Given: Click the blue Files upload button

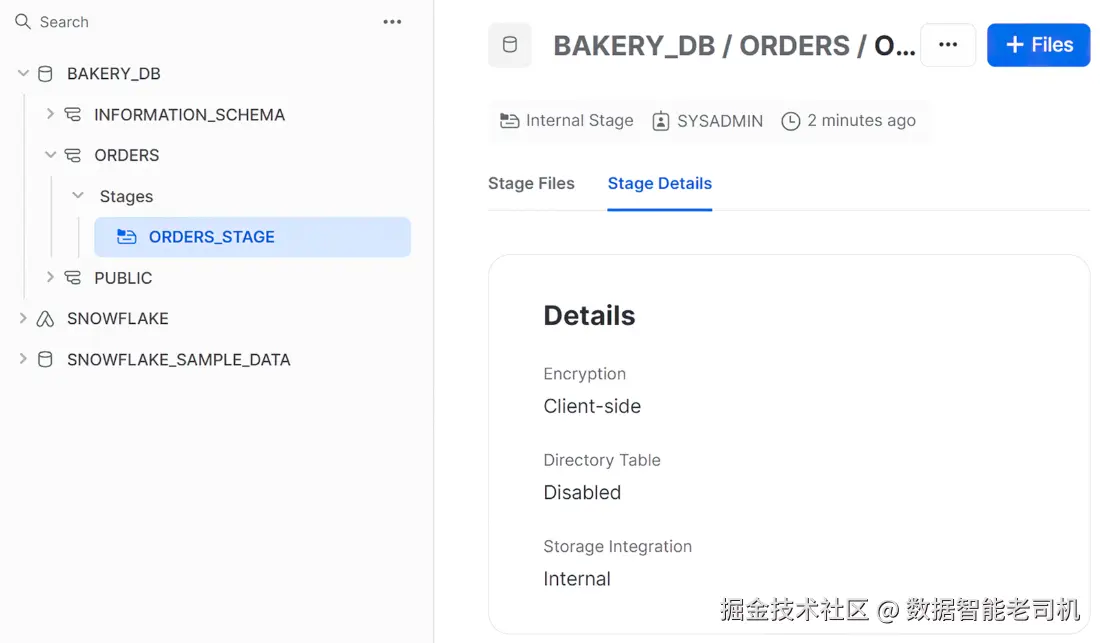Looking at the screenshot, I should pos(1038,45).
